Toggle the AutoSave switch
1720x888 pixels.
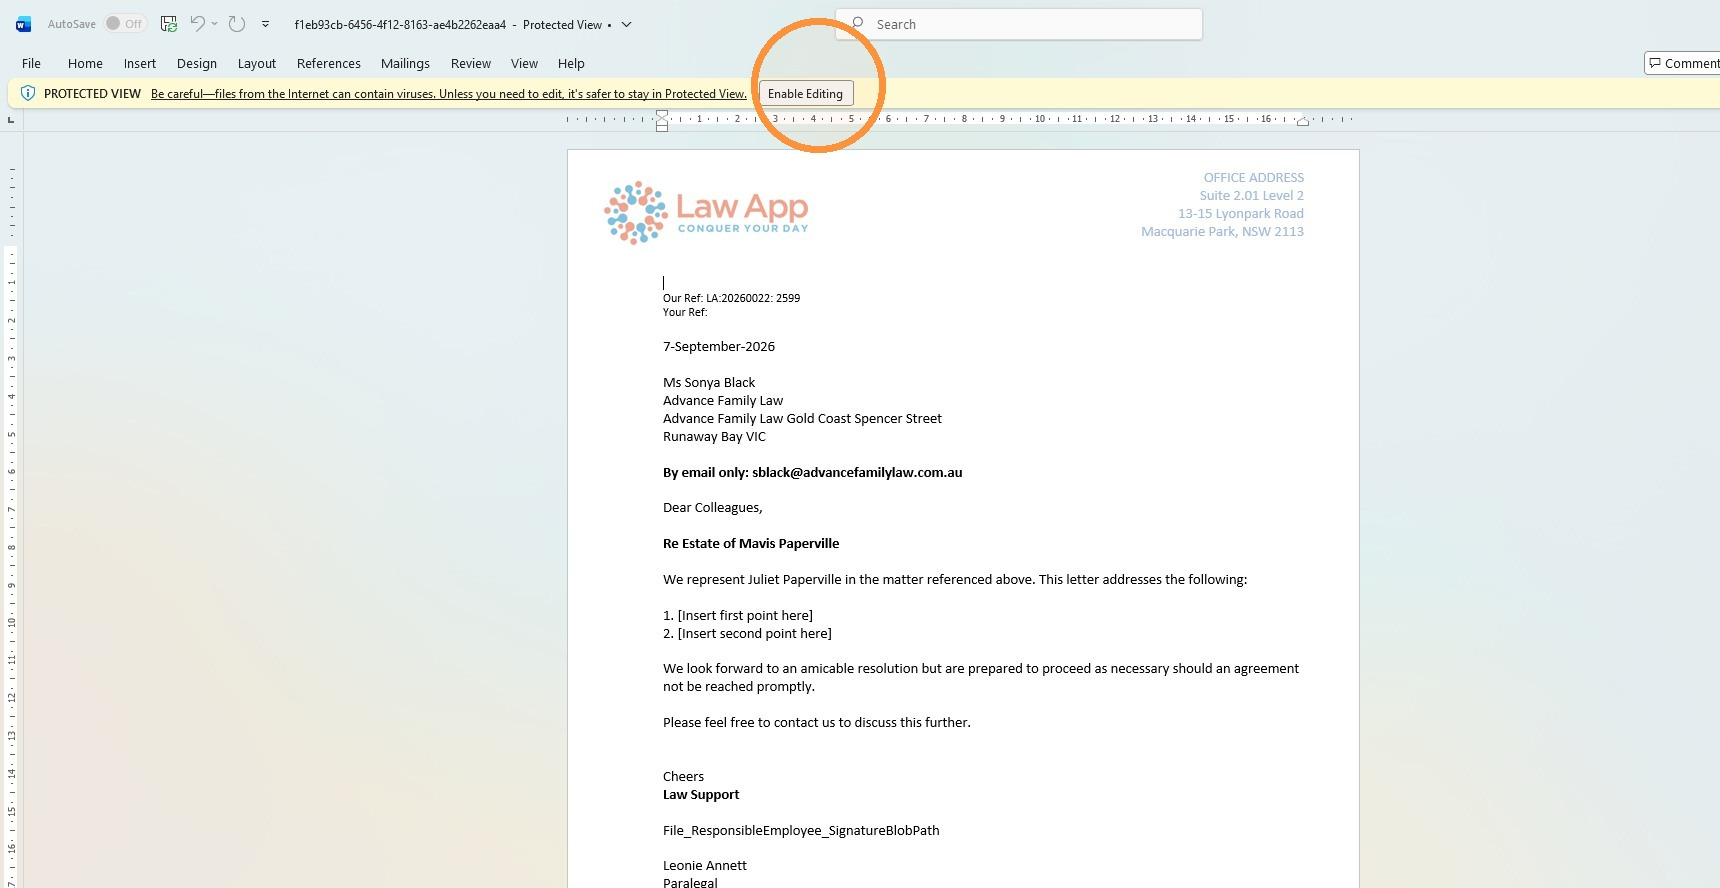(x=125, y=24)
